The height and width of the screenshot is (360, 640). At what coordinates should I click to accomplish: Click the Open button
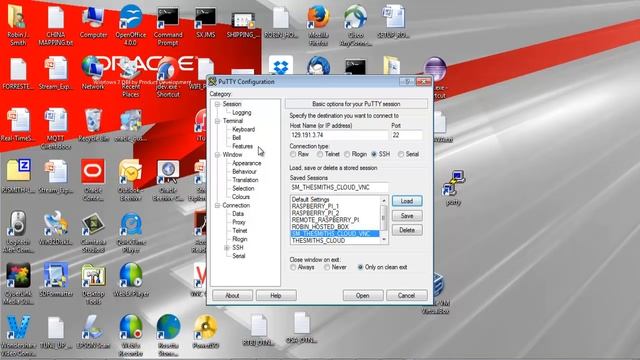click(363, 296)
